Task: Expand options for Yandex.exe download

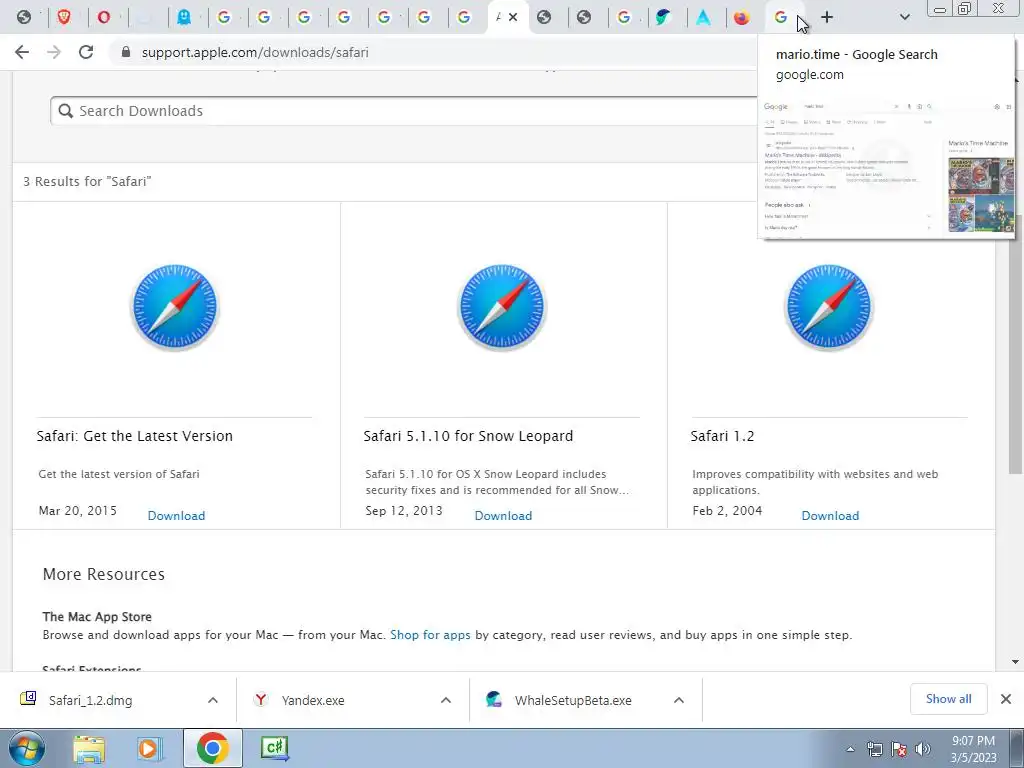Action: [445, 700]
